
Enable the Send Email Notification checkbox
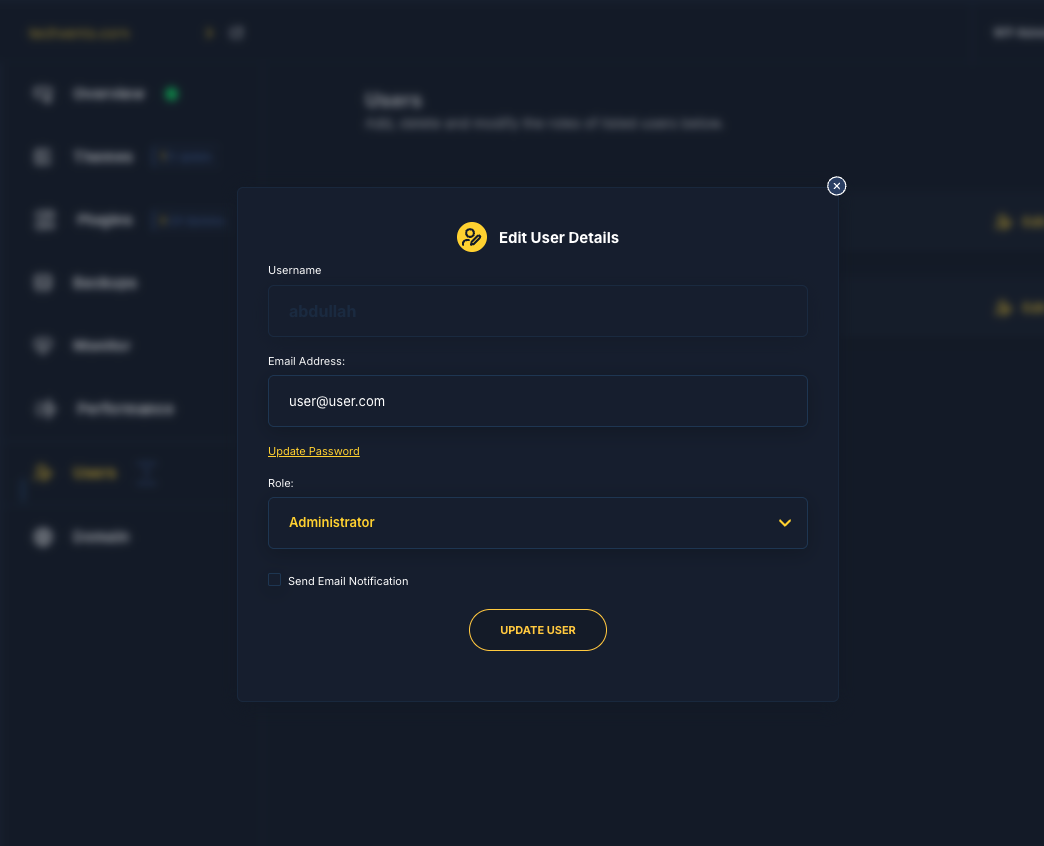click(275, 580)
